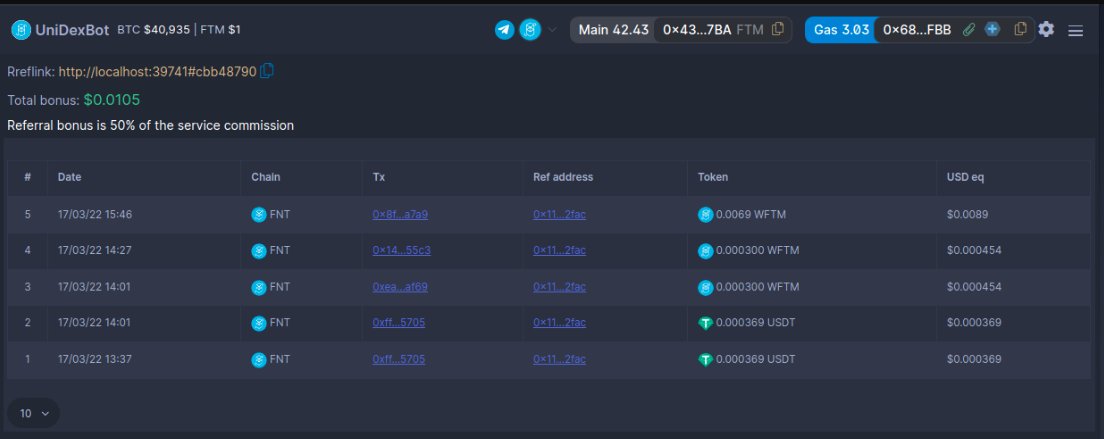Click the WFTM token icon beside 0.0069
The width and height of the screenshot is (1104, 439).
(705, 215)
